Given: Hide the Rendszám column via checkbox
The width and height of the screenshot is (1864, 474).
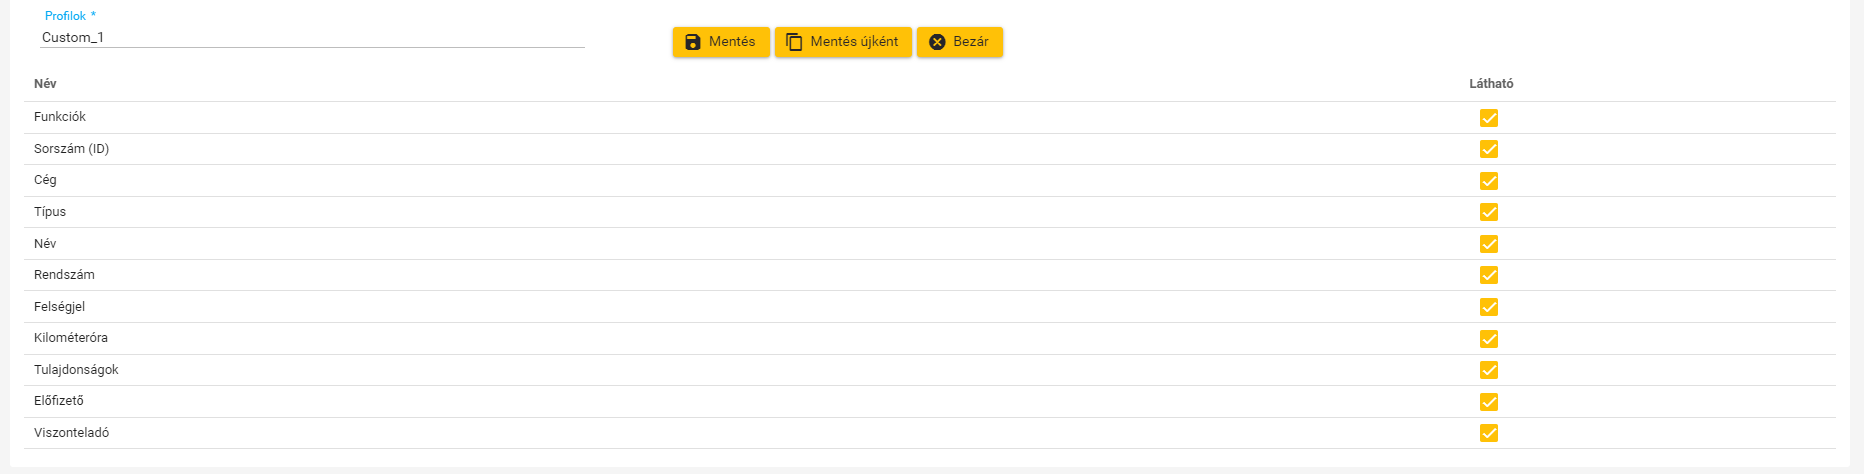Looking at the screenshot, I should tap(1489, 275).
